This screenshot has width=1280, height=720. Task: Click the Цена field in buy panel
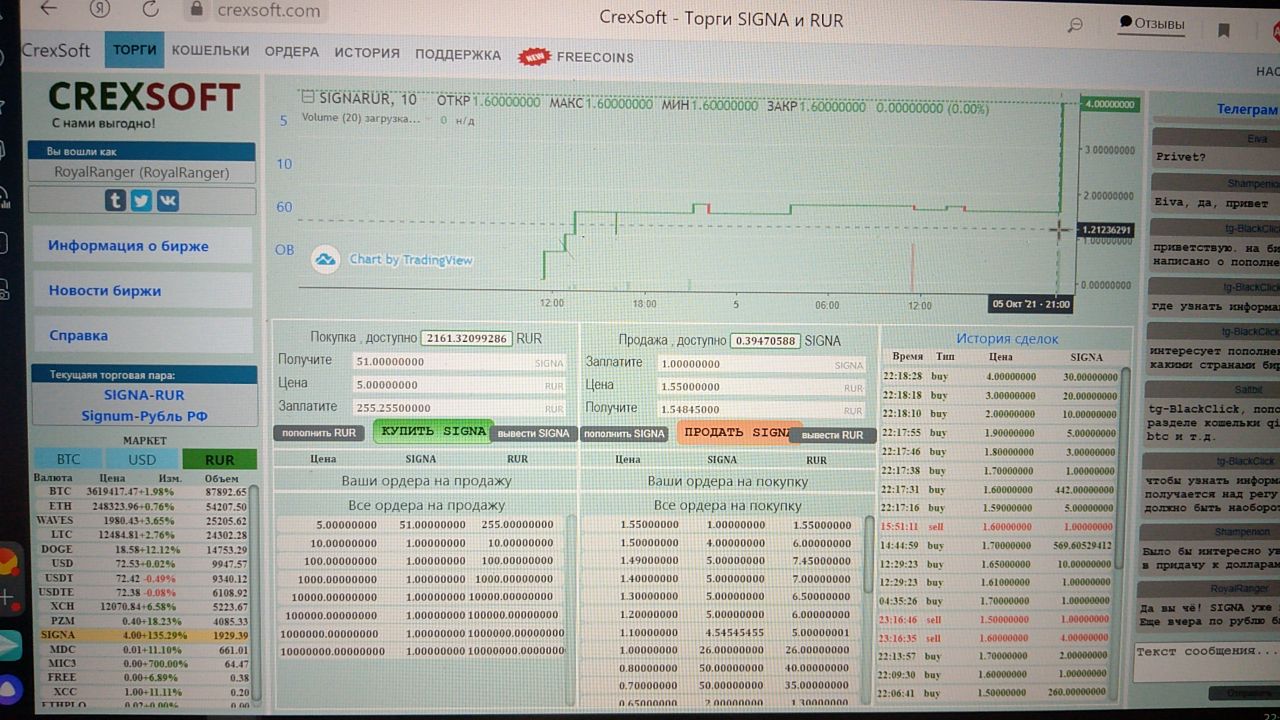click(x=459, y=384)
